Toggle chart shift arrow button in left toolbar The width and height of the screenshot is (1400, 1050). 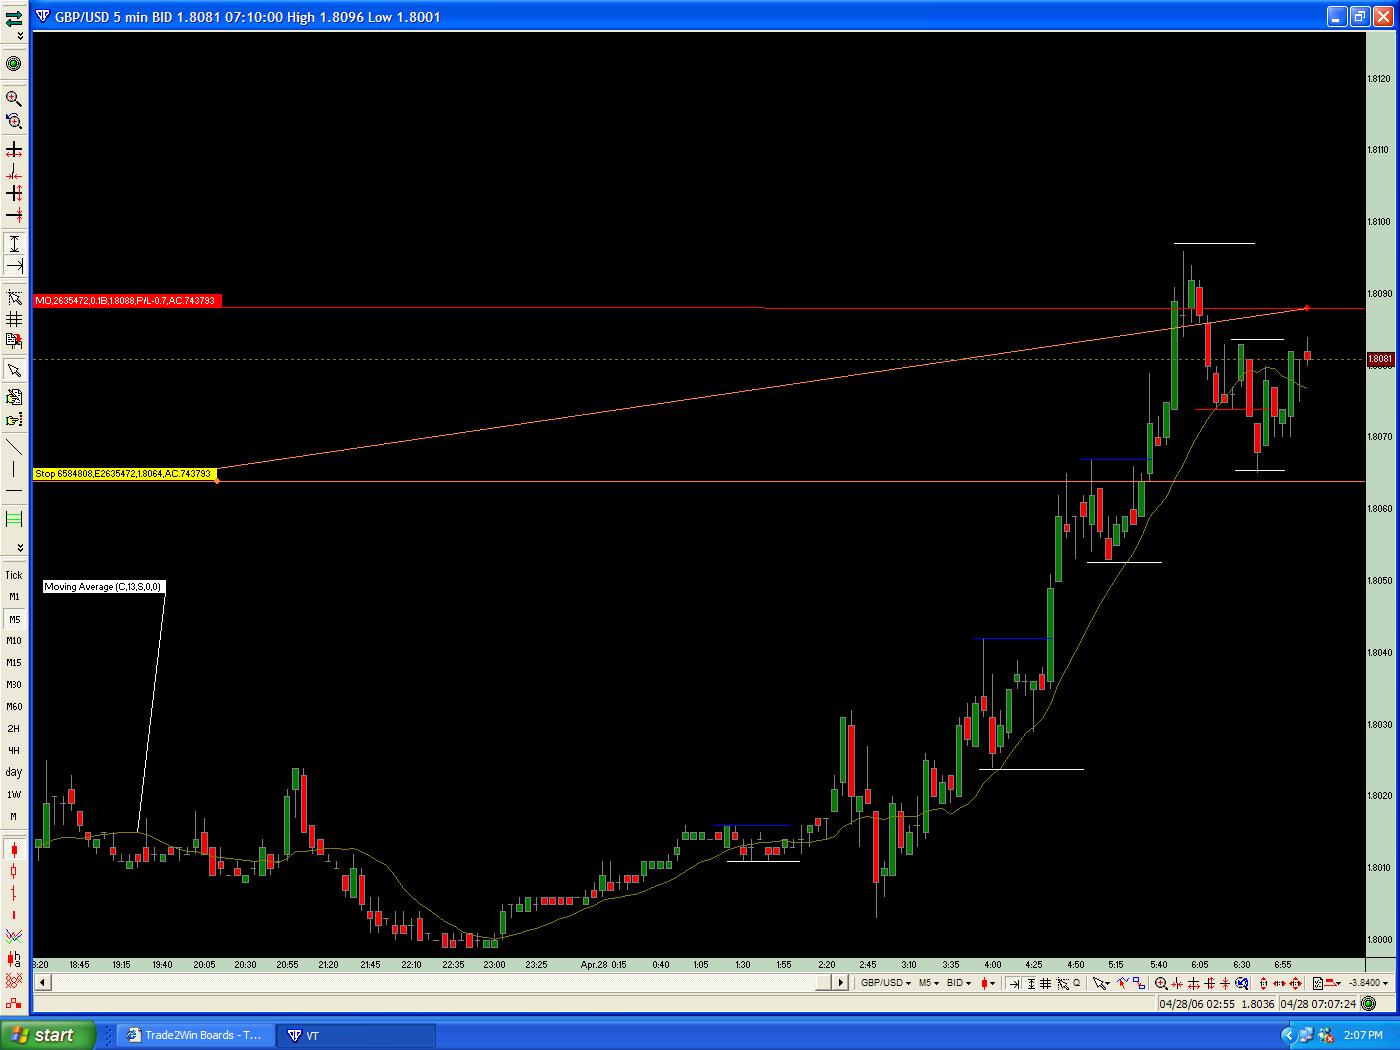[14, 265]
